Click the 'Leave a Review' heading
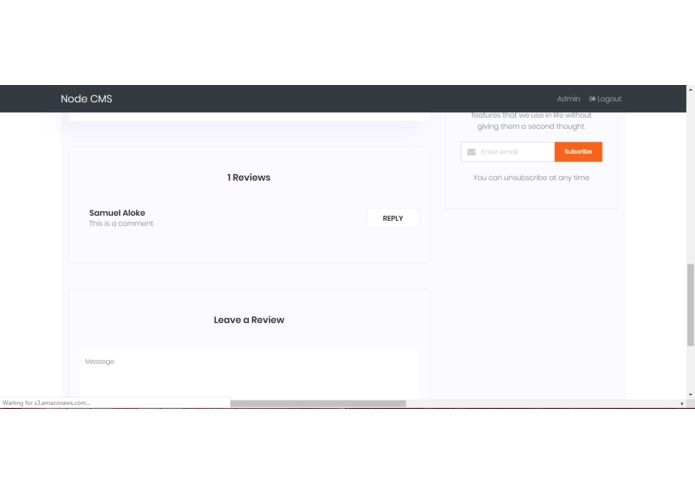 click(x=249, y=320)
